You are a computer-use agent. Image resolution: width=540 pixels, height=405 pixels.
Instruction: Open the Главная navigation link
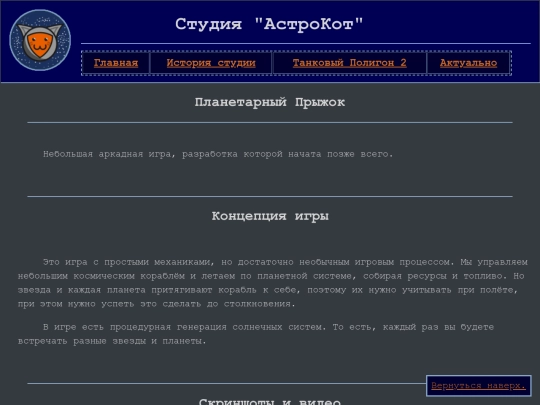point(116,63)
